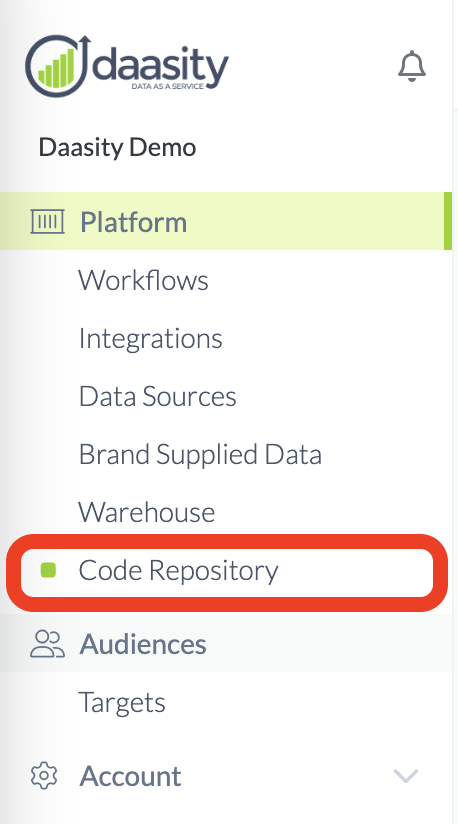Image resolution: width=458 pixels, height=824 pixels.
Task: Open the Workflows page
Action: [x=143, y=280]
